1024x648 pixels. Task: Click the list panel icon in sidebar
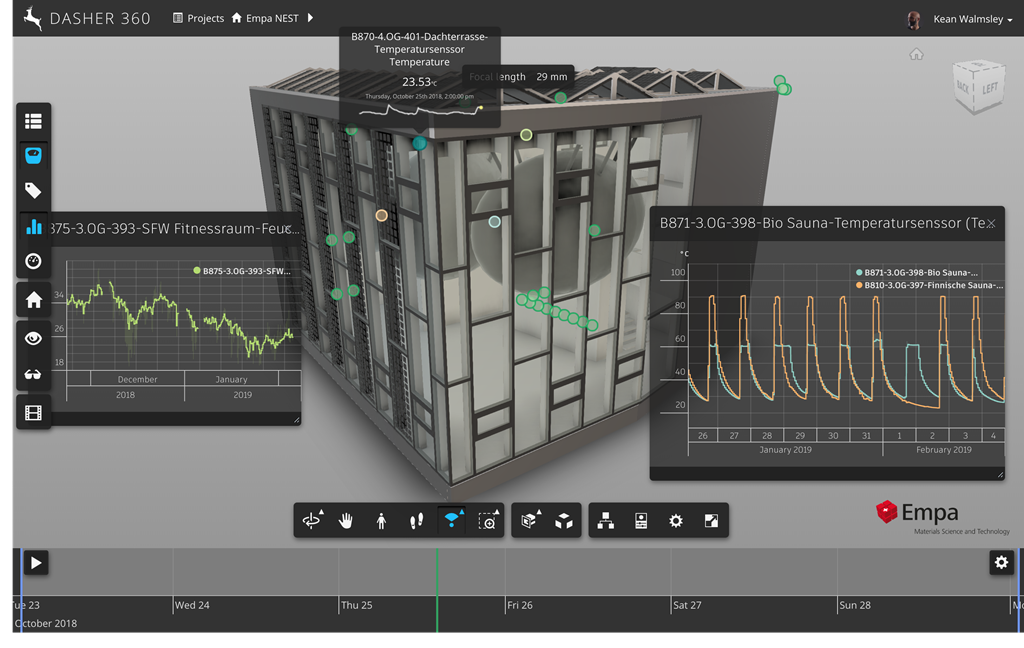click(33, 122)
